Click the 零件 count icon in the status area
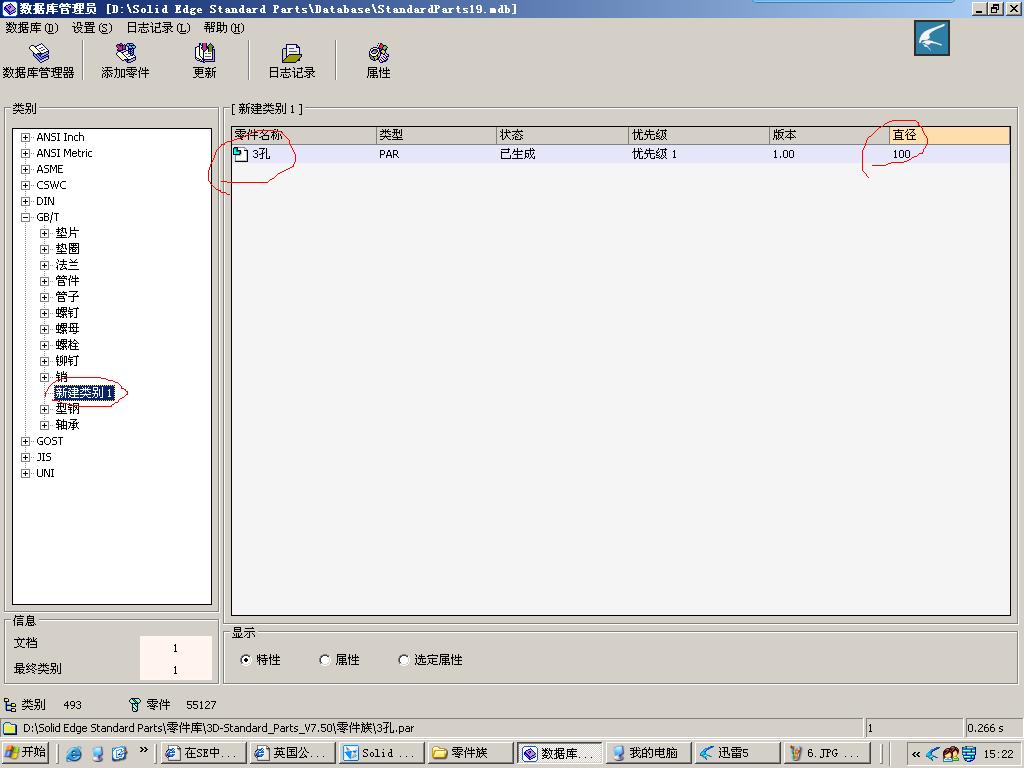Image resolution: width=1024 pixels, height=768 pixels. tap(135, 705)
